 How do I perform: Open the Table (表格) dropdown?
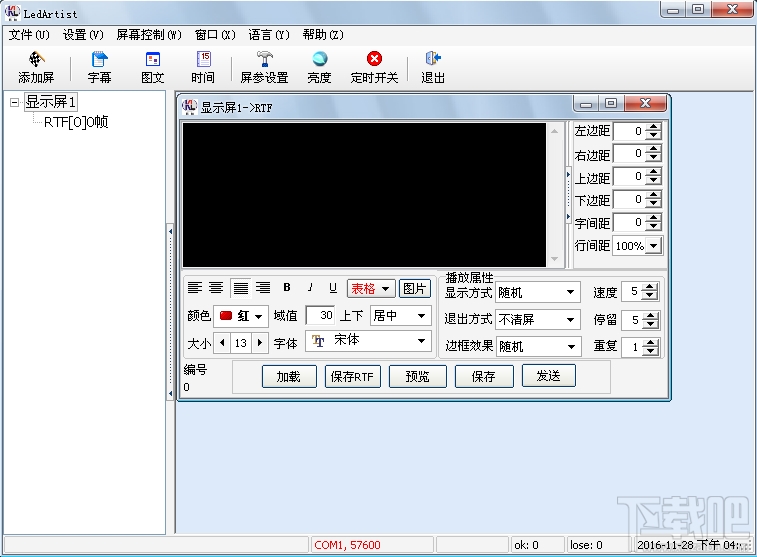[x=371, y=289]
